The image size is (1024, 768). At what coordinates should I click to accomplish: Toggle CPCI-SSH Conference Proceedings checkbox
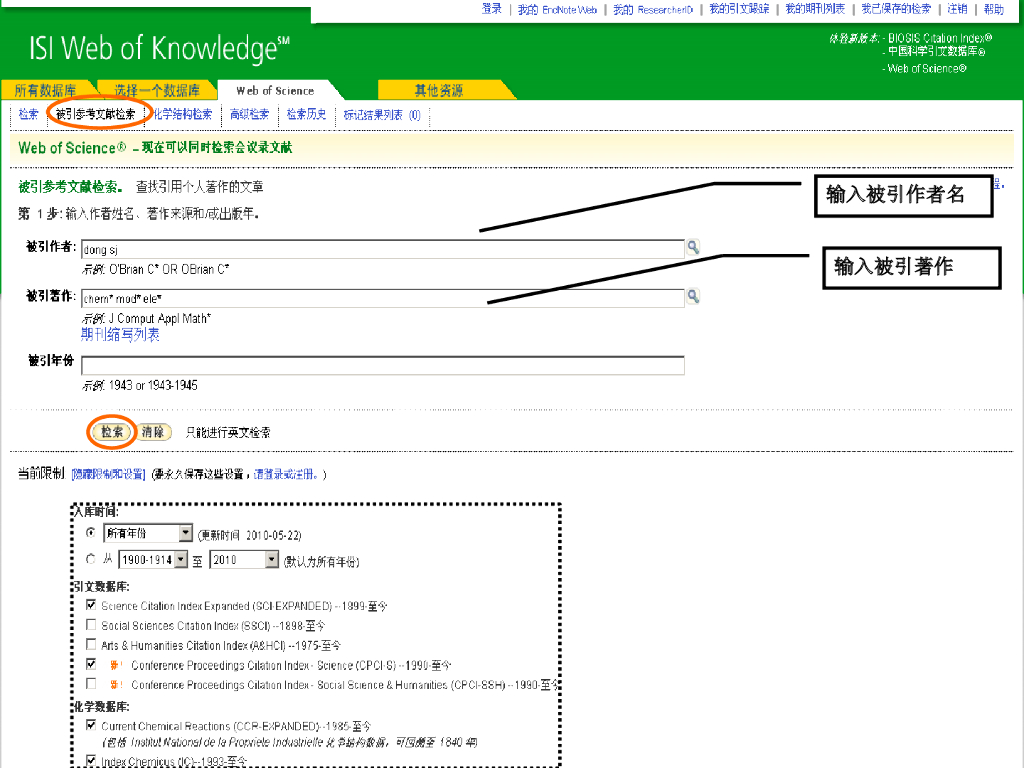[x=91, y=684]
